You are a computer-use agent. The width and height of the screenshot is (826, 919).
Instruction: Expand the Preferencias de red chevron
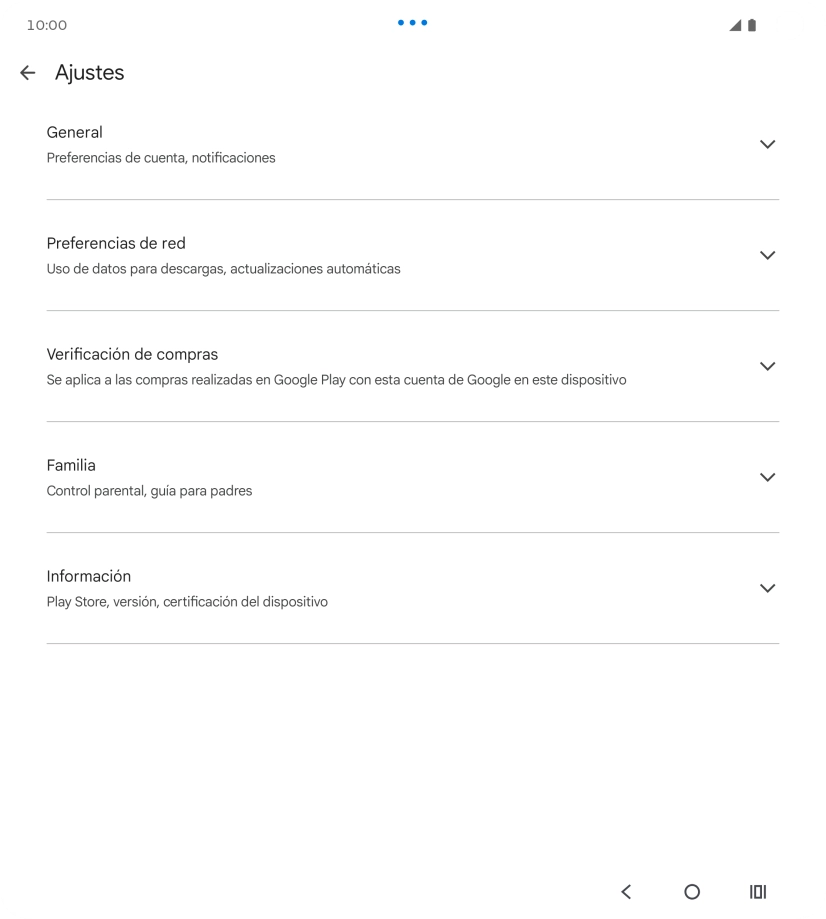767,255
